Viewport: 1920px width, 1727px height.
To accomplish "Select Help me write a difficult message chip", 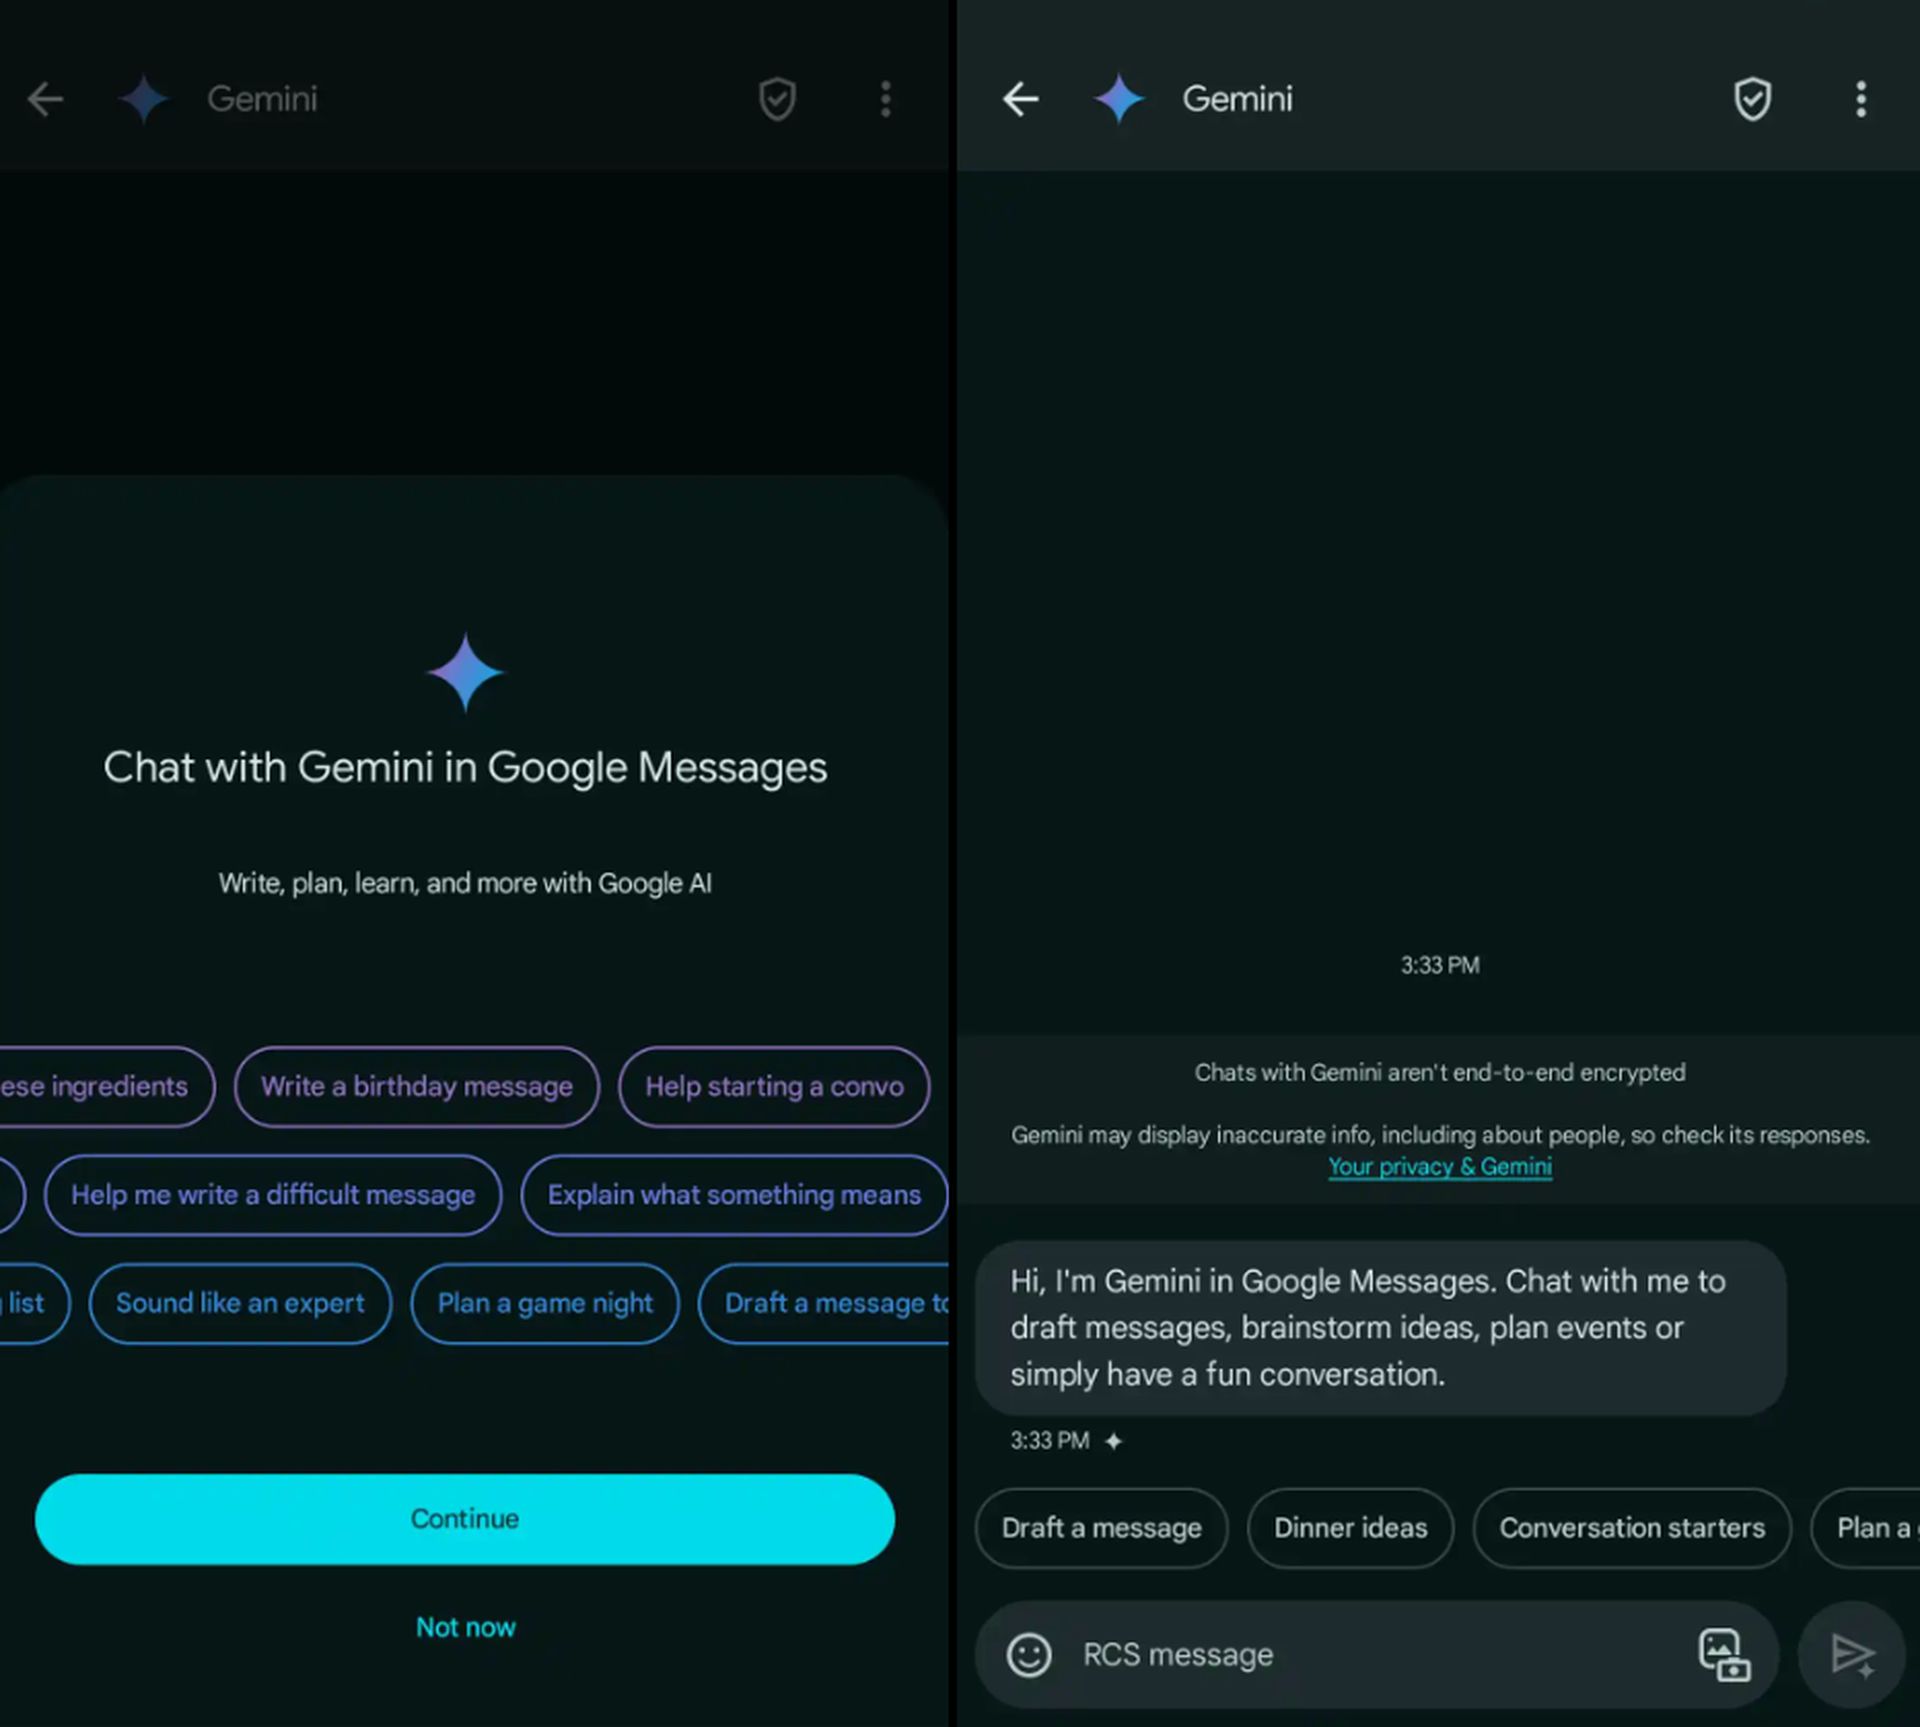I will click(273, 1194).
